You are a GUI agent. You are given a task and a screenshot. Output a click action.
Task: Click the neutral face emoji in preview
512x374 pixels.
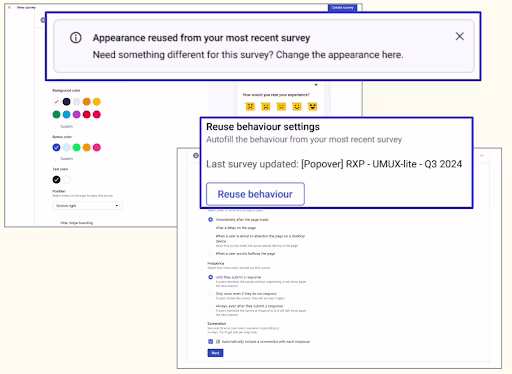(281, 106)
